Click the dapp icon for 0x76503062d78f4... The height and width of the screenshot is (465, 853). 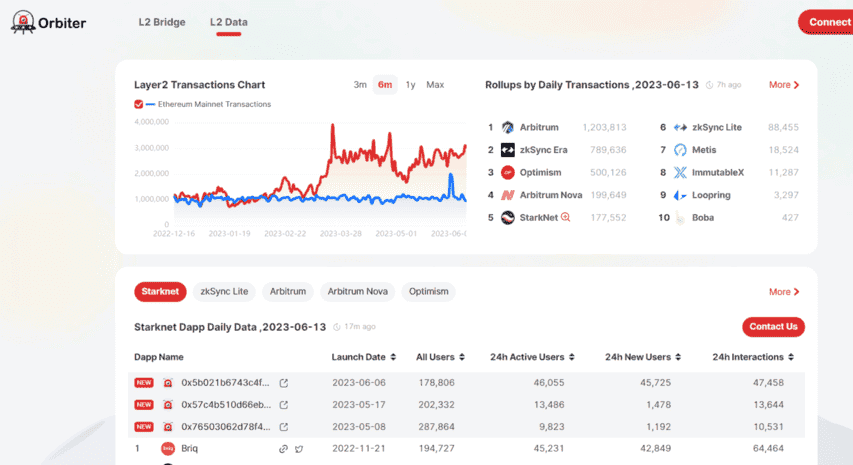[x=168, y=427]
